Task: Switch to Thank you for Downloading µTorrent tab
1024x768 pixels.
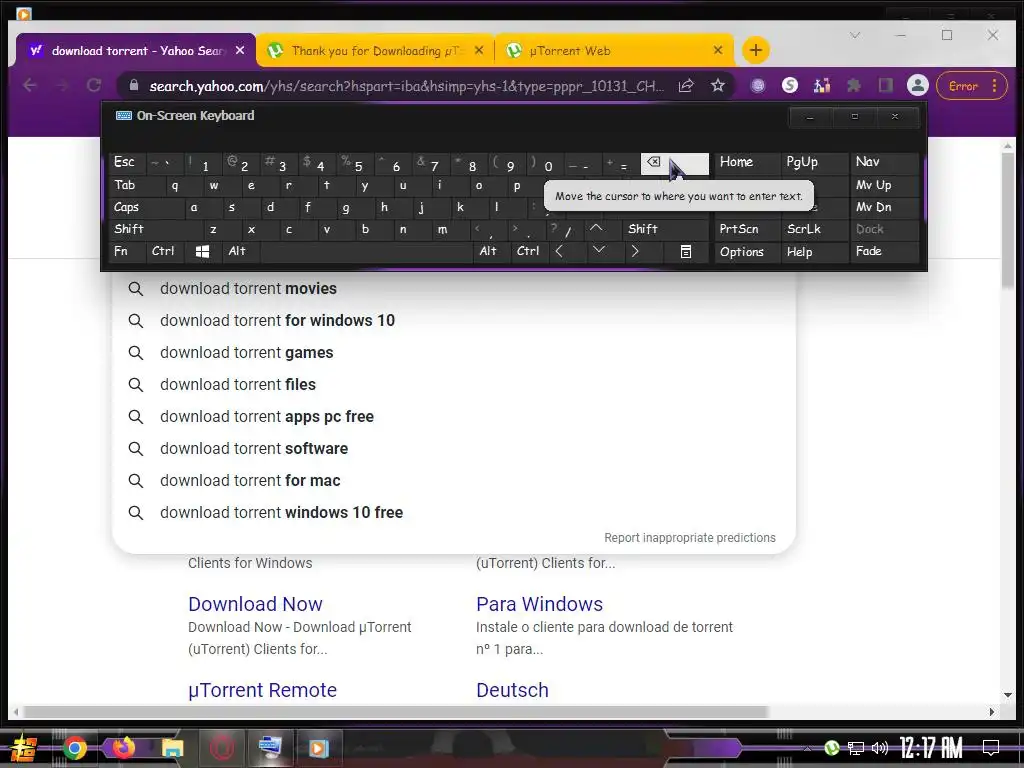Action: pyautogui.click(x=376, y=50)
